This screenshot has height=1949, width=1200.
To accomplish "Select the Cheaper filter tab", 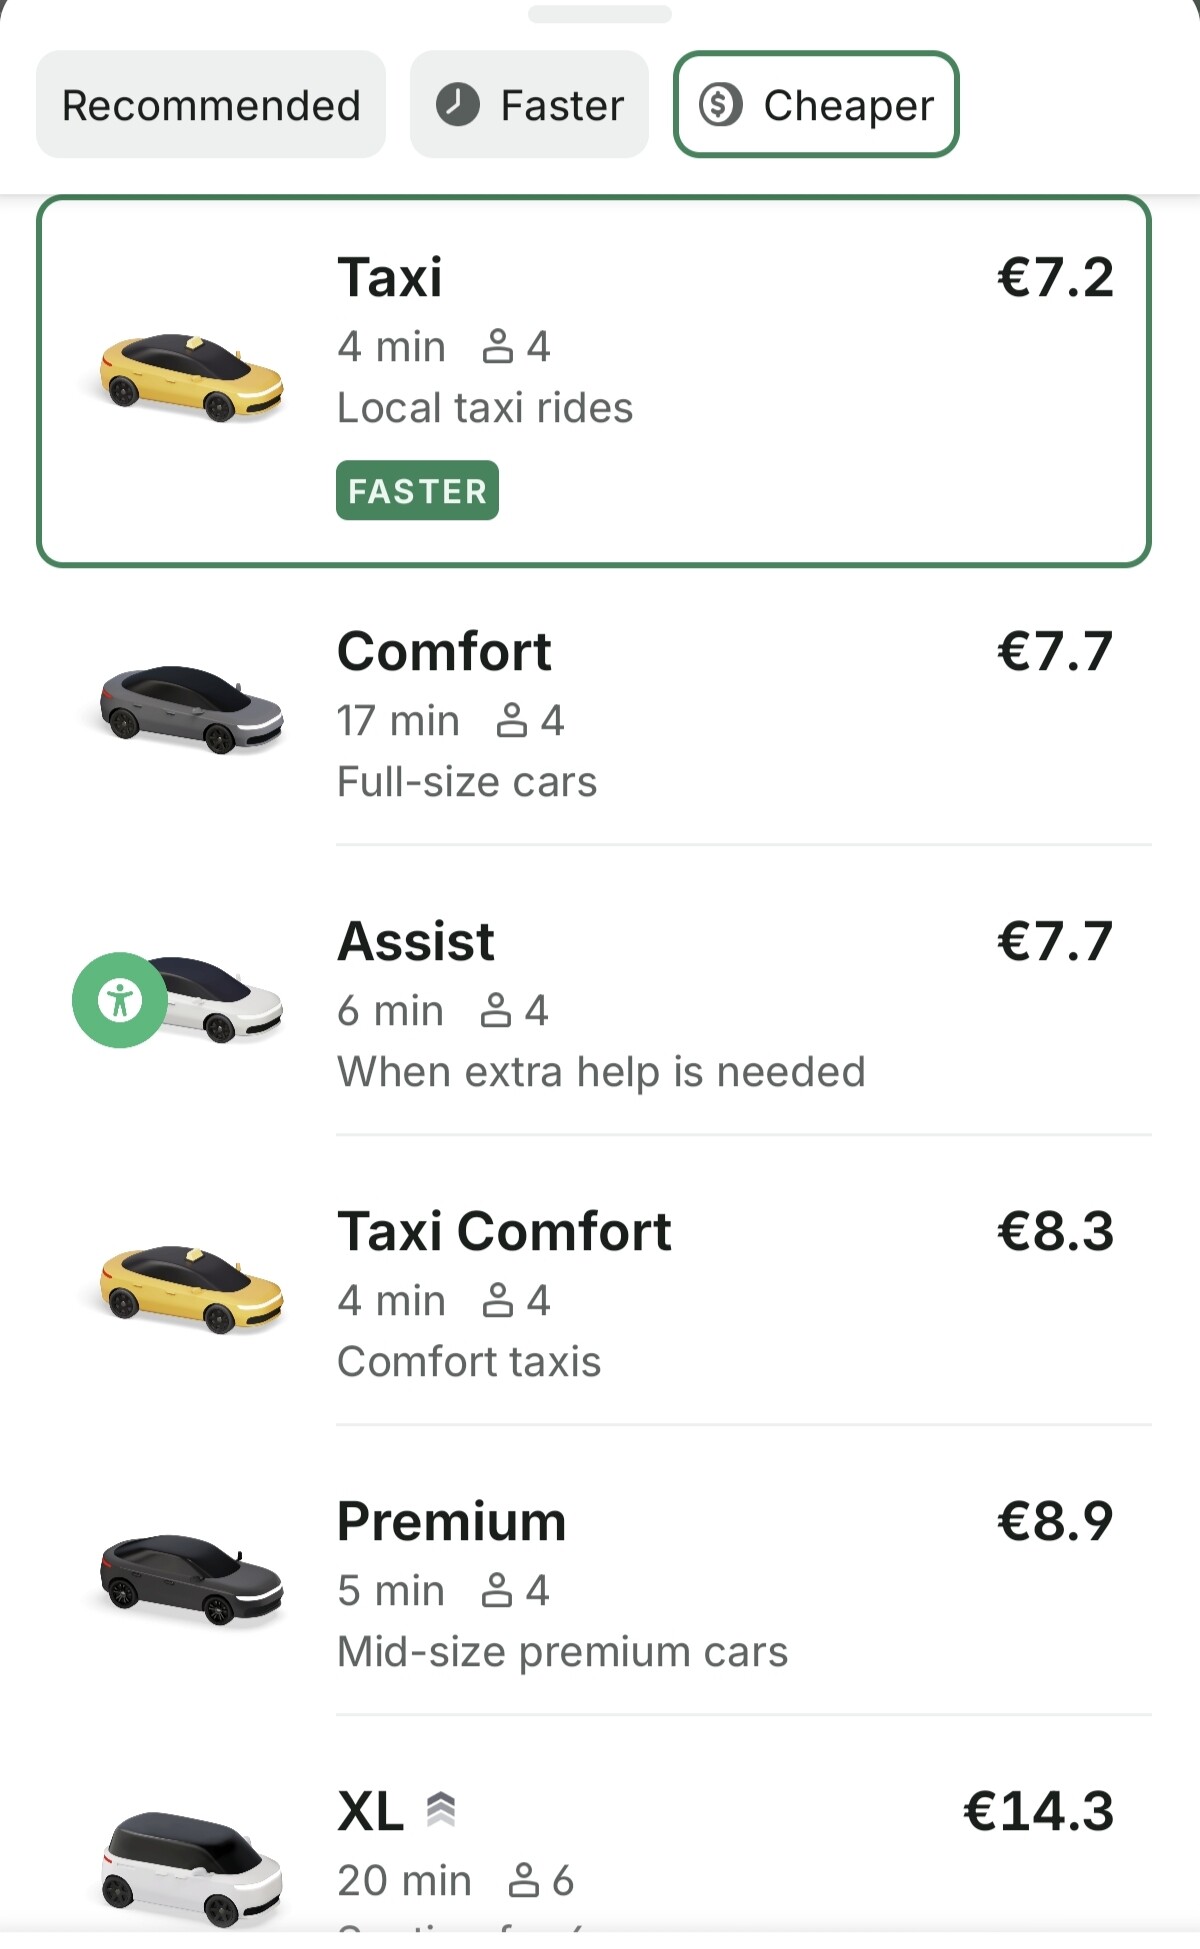I will 816,105.
